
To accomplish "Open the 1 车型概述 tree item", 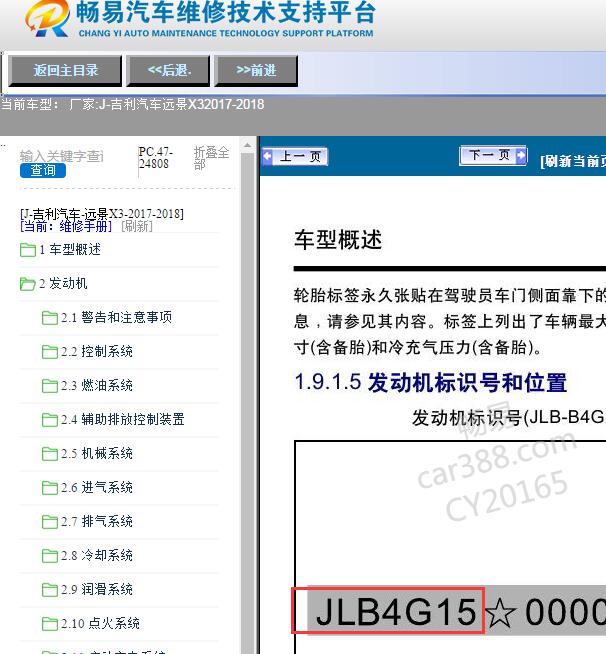I will [x=70, y=249].
